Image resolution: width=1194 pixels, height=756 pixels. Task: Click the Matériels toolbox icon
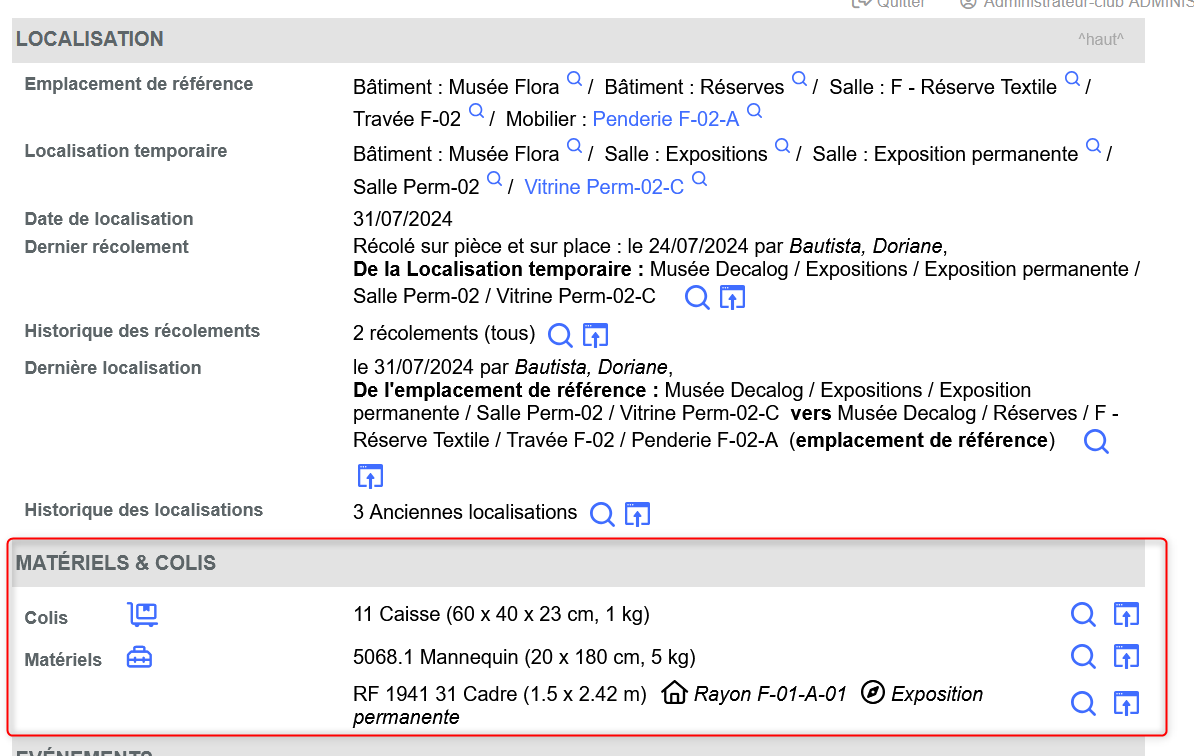(139, 658)
